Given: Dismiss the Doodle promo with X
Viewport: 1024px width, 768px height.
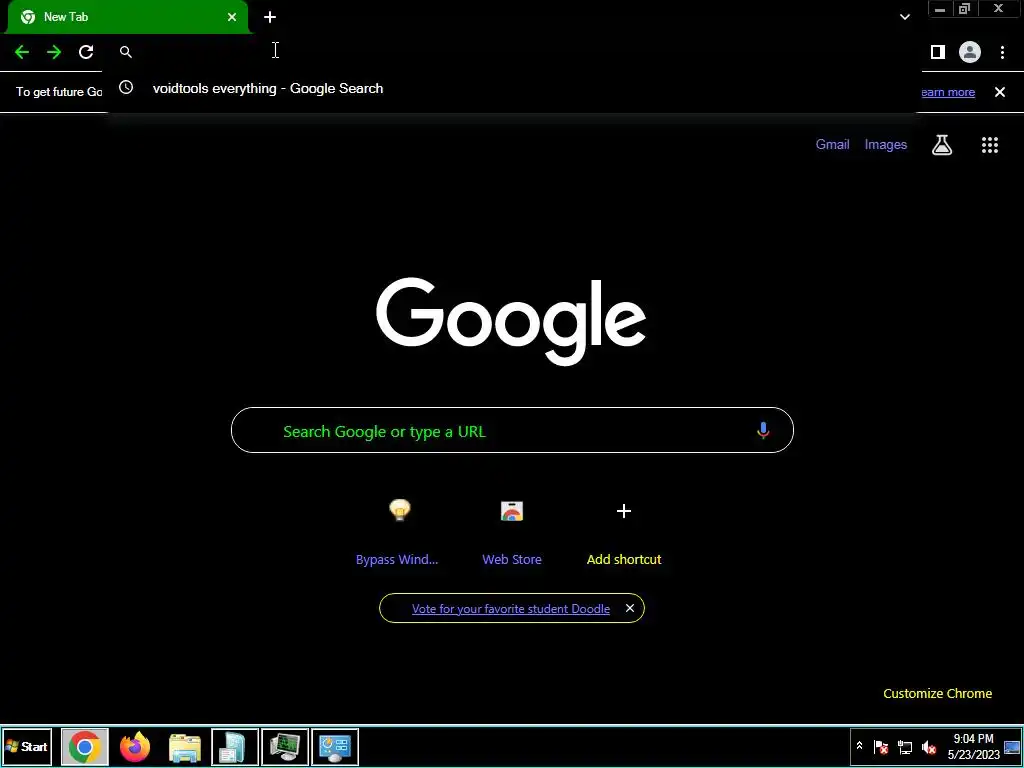Looking at the screenshot, I should pos(630,608).
